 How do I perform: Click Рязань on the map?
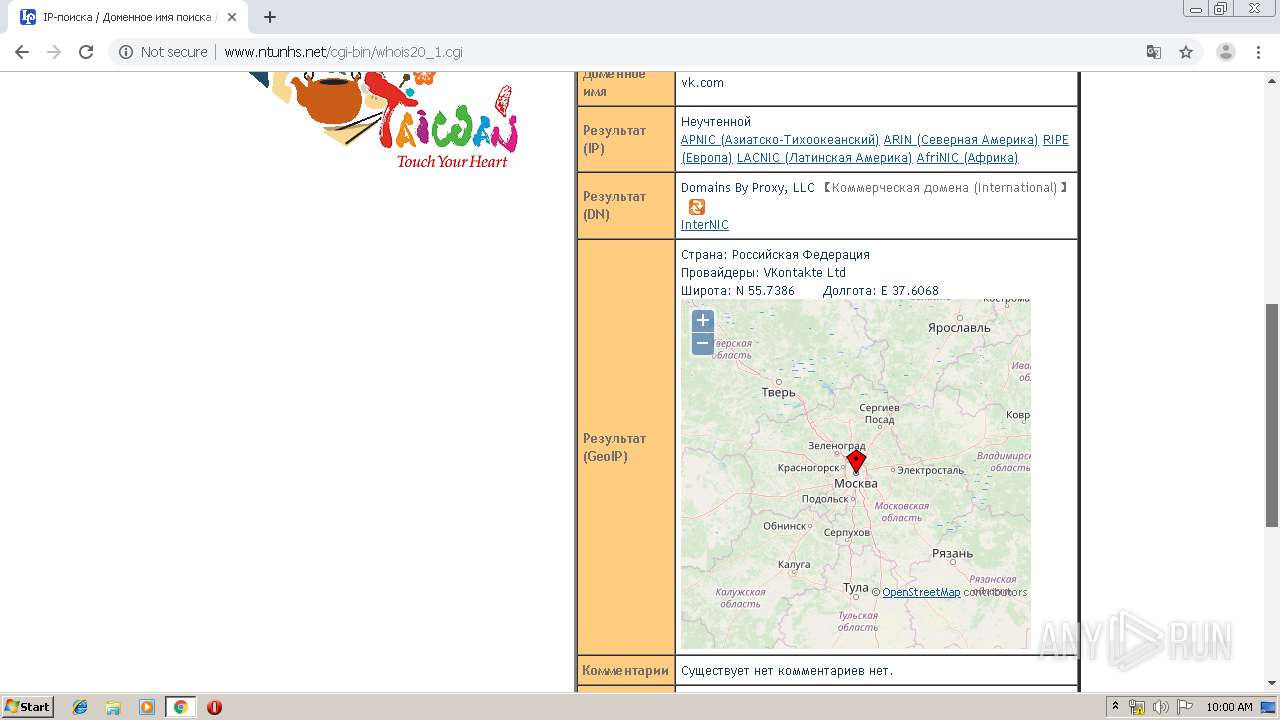[x=952, y=553]
